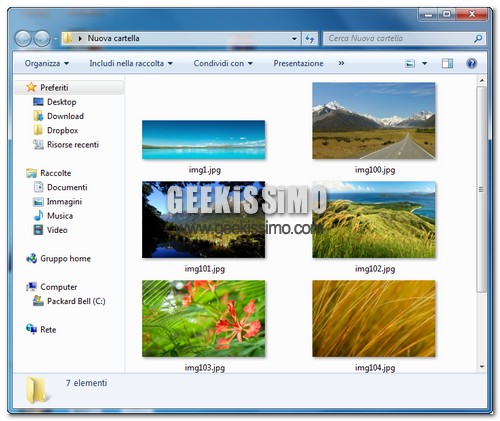Open the Musica library
The height and width of the screenshot is (421, 500).
[x=60, y=216]
